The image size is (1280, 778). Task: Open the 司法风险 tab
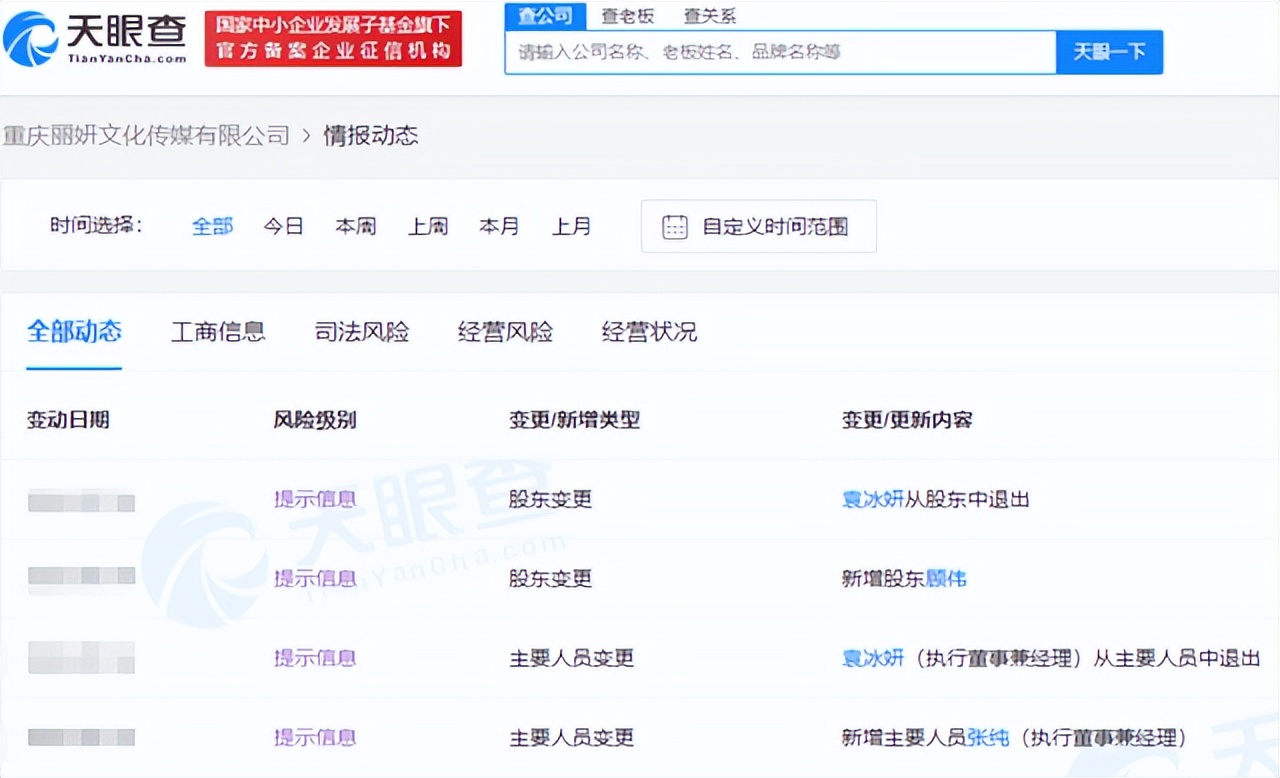click(364, 332)
